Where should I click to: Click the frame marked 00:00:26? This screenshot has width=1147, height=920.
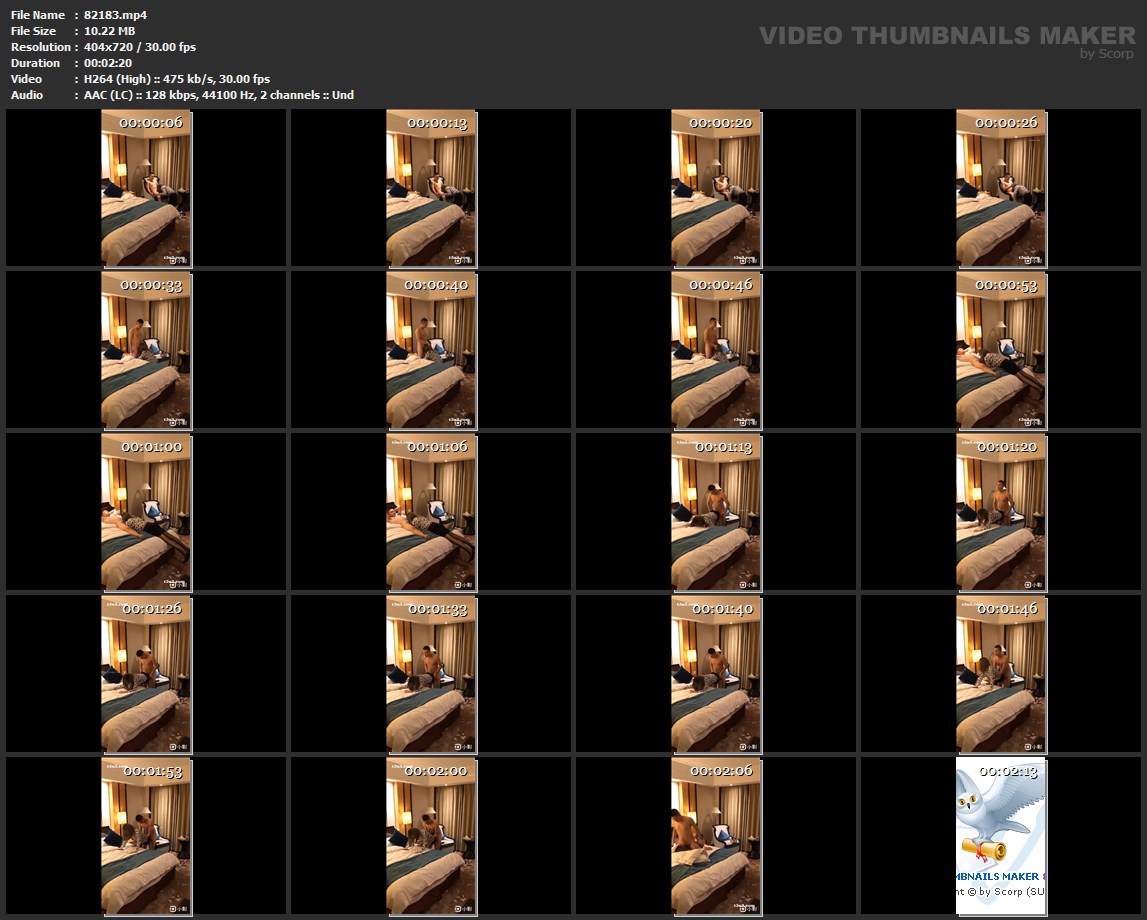point(1001,188)
